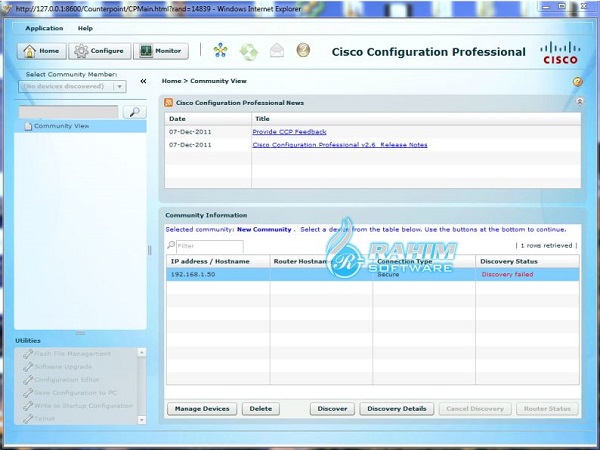Image resolution: width=600 pixels, height=450 pixels.
Task: Collapse the Cisco Configuration Professional News panel
Action: pos(579,102)
